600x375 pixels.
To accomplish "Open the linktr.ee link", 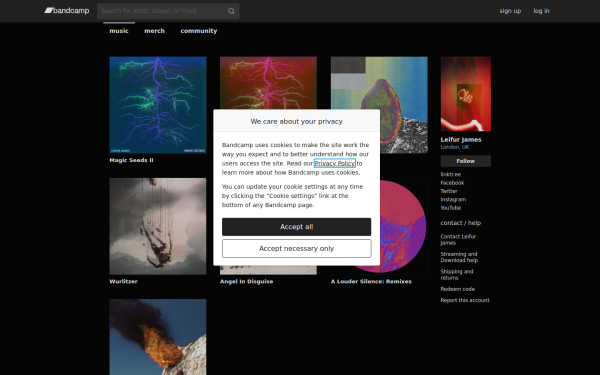I will pyautogui.click(x=450, y=174).
